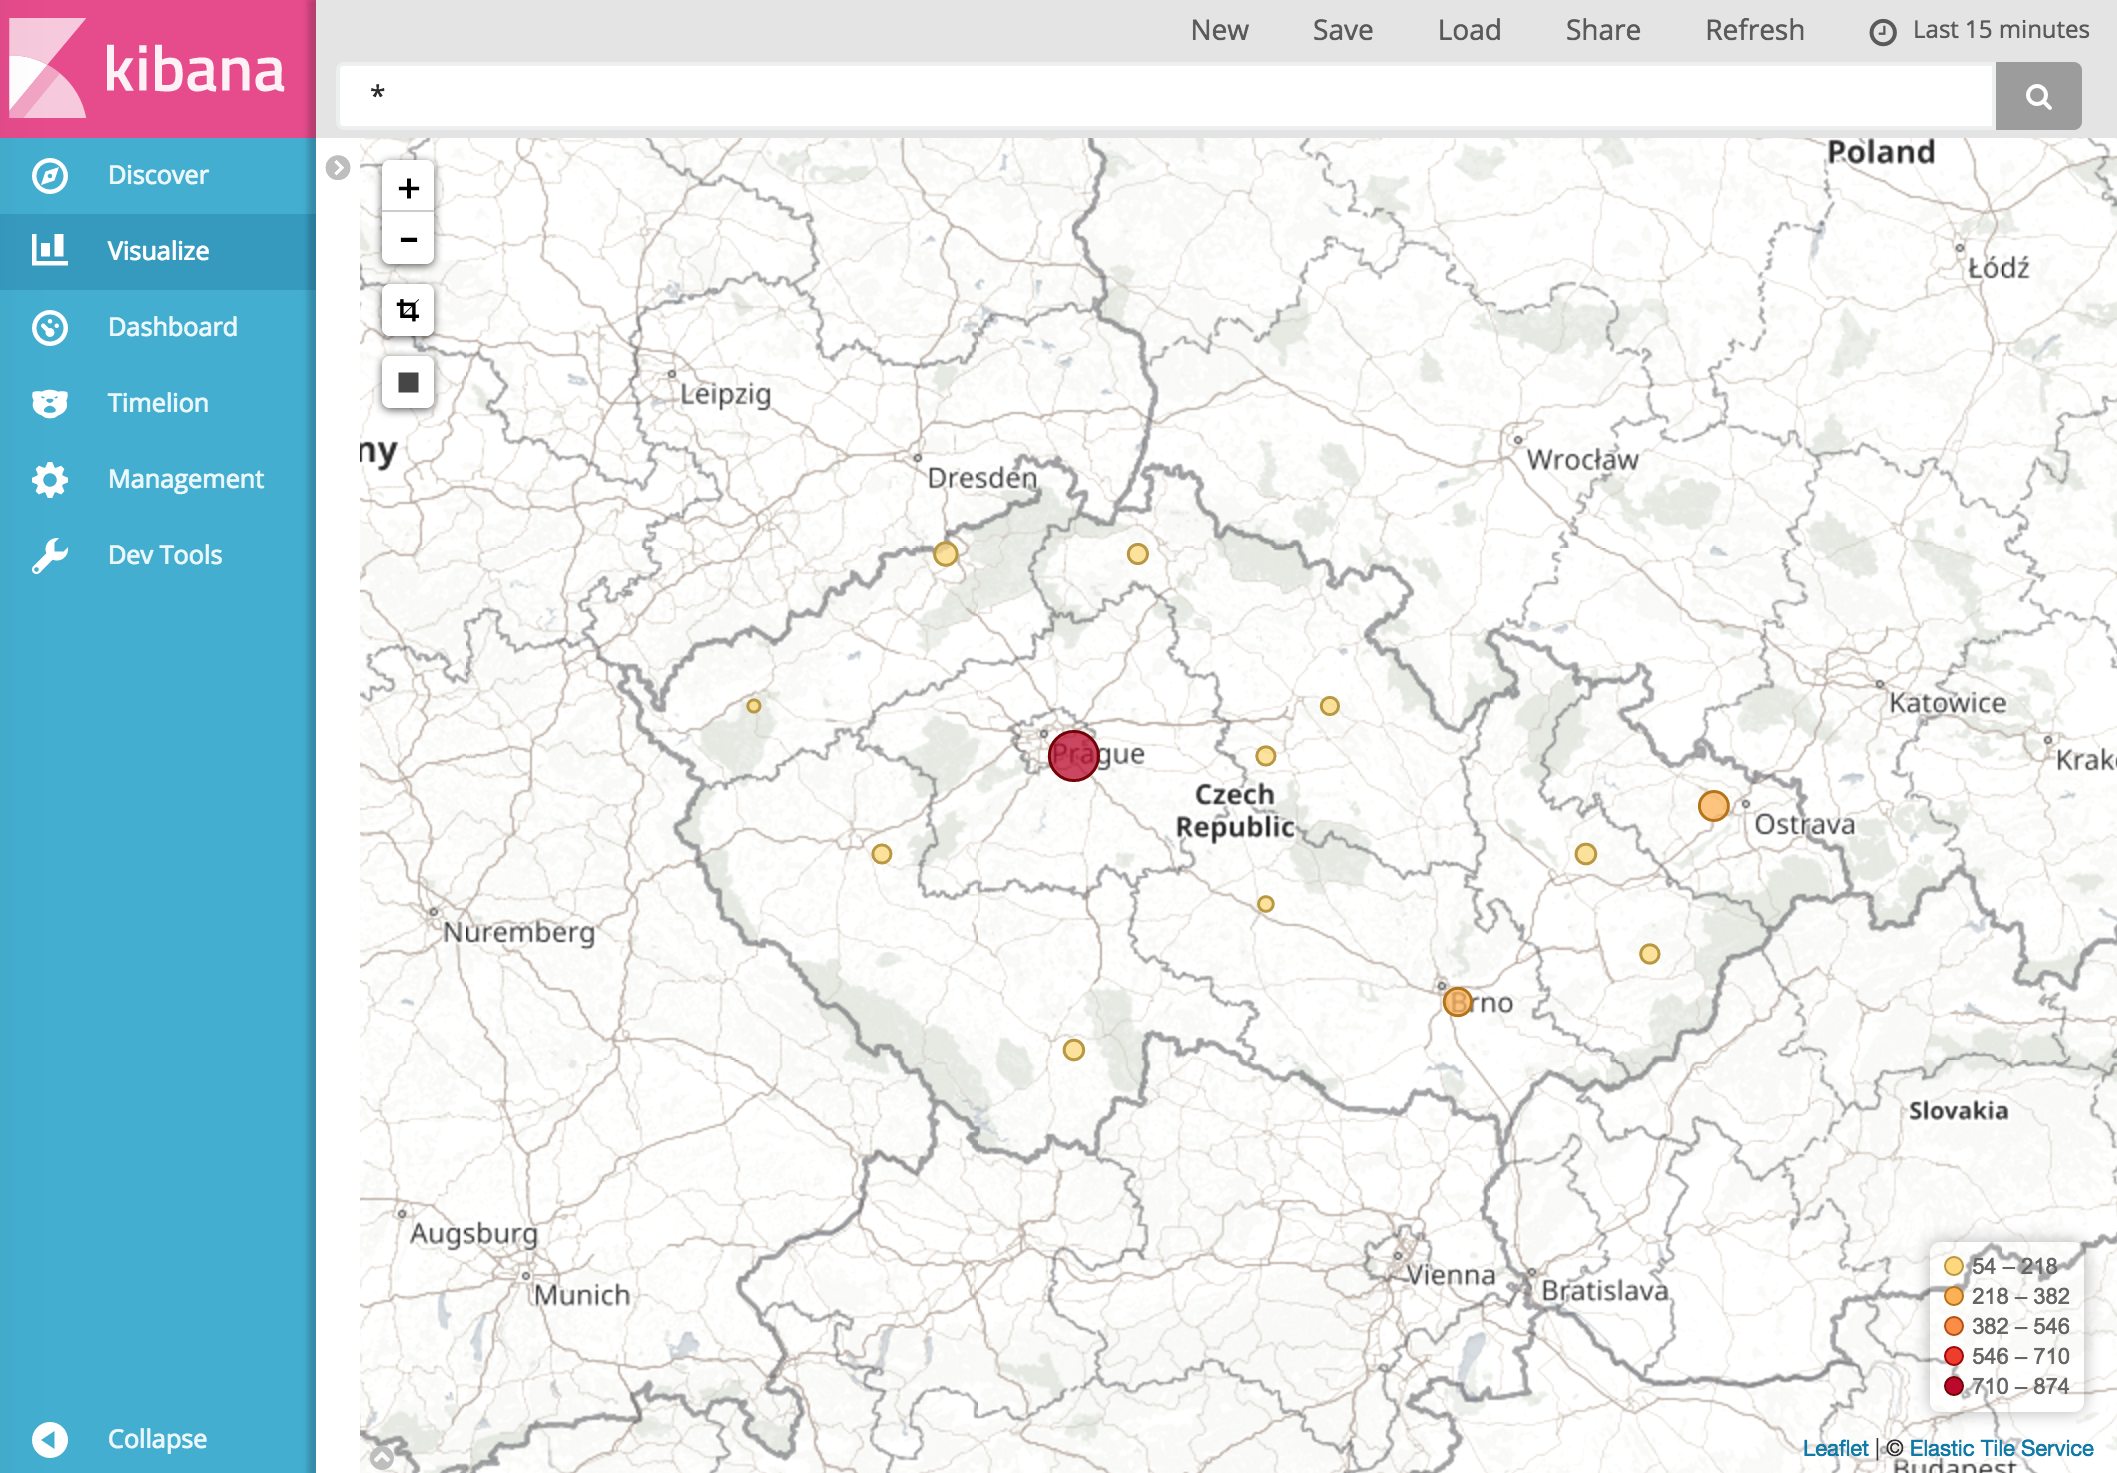The width and height of the screenshot is (2117, 1473).
Task: Click the Refresh option
Action: (x=1754, y=30)
